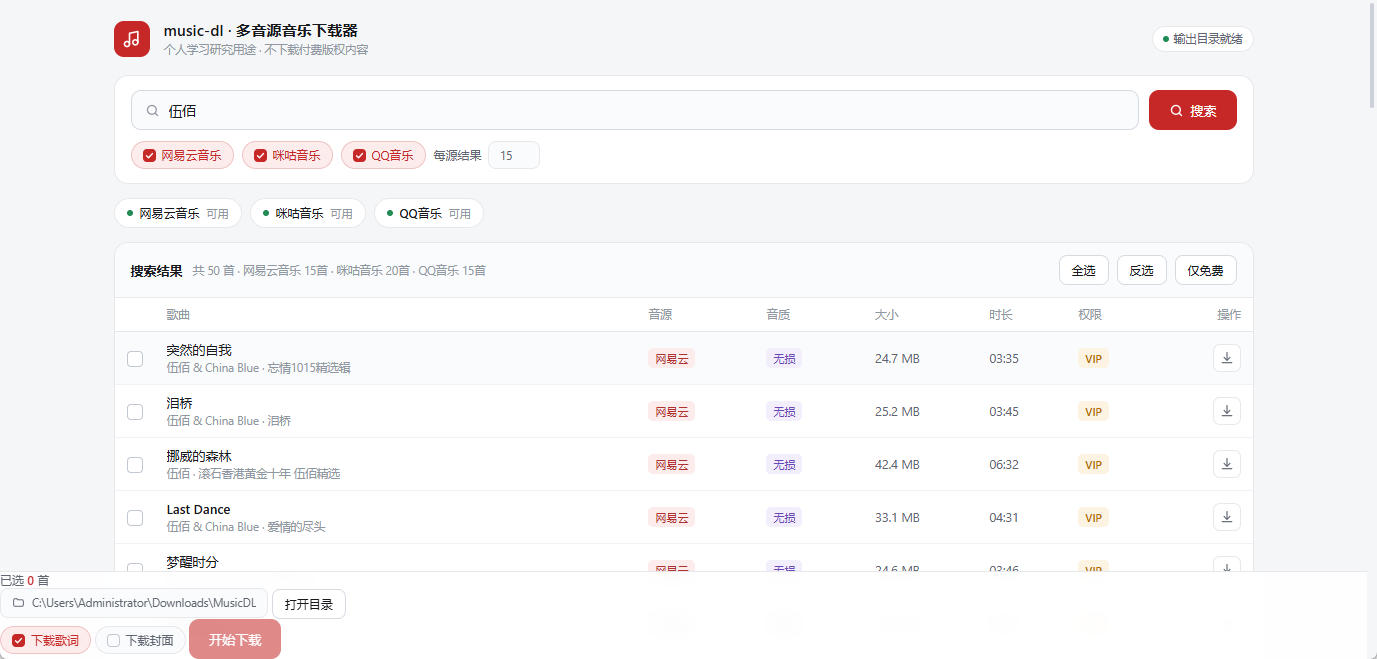Click the 输出目录就绪 status badge

(x=1203, y=39)
